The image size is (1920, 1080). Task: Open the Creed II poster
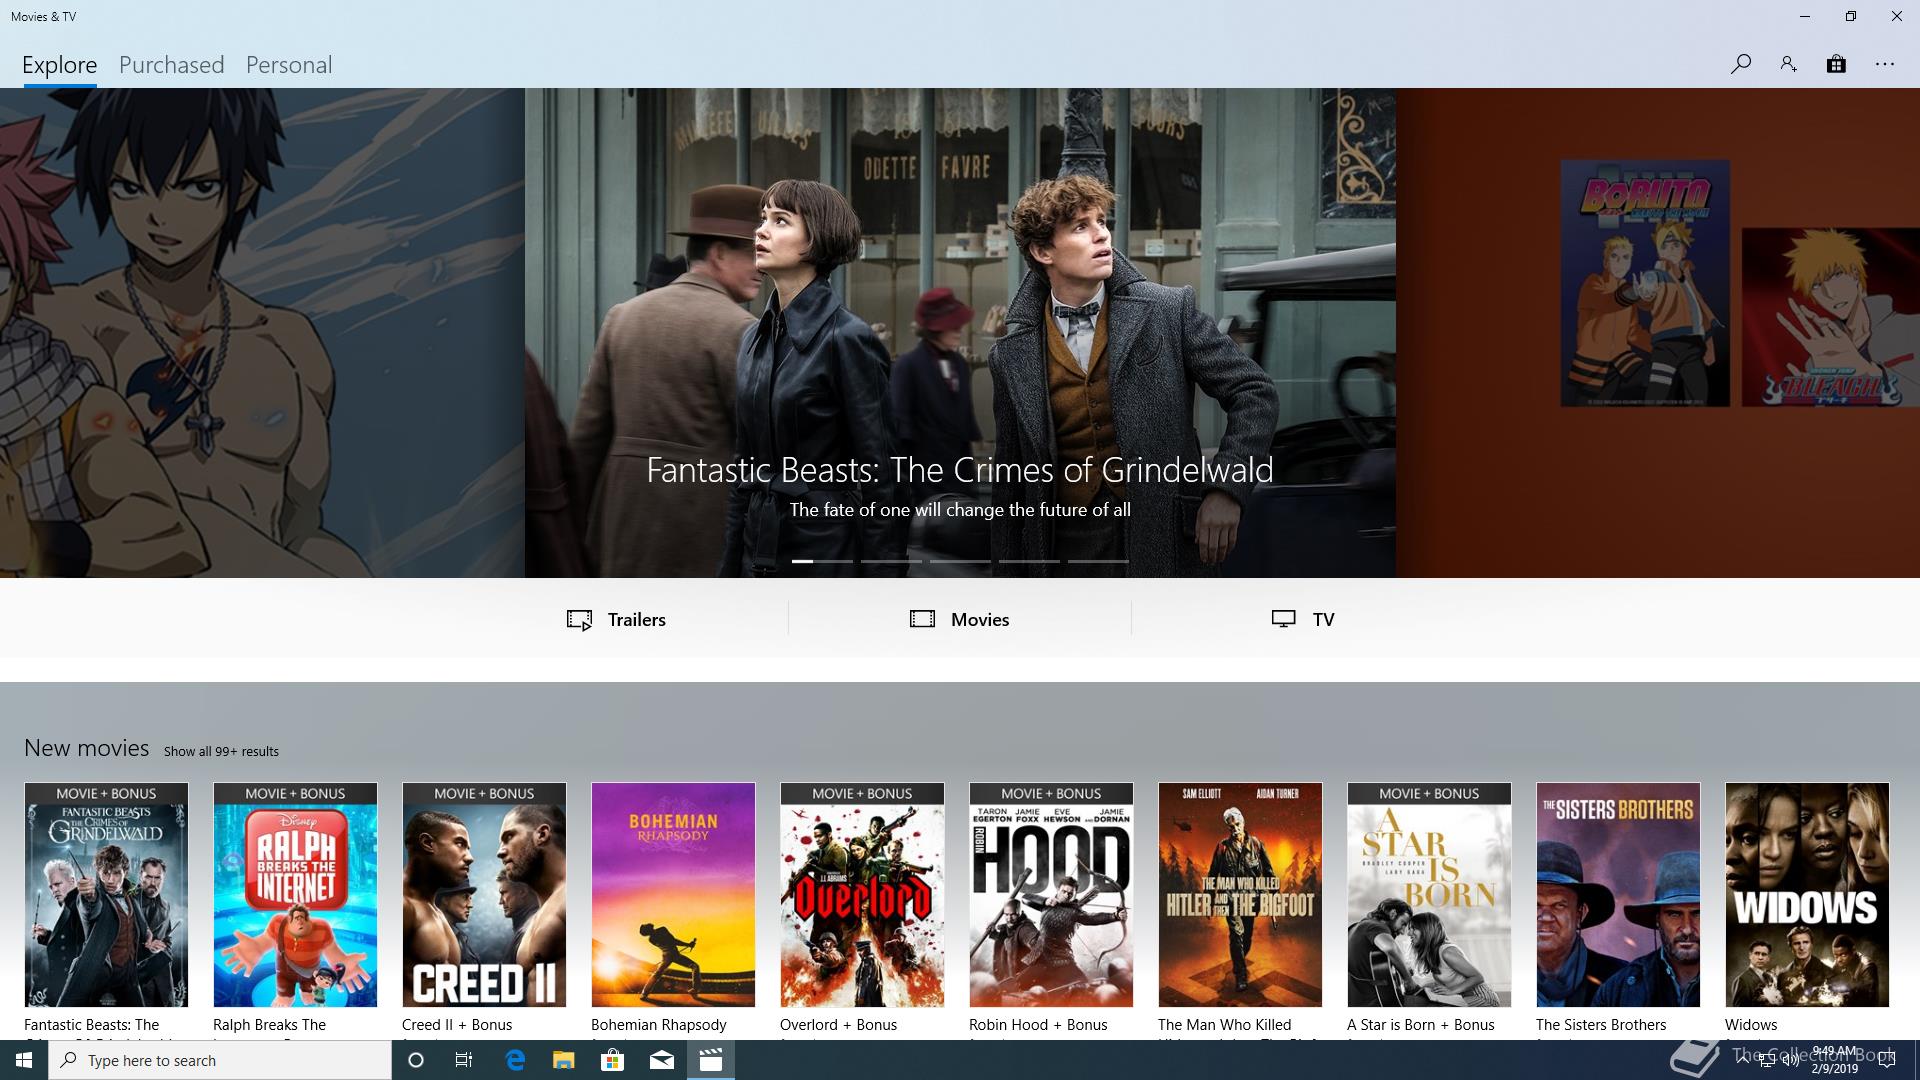click(484, 895)
